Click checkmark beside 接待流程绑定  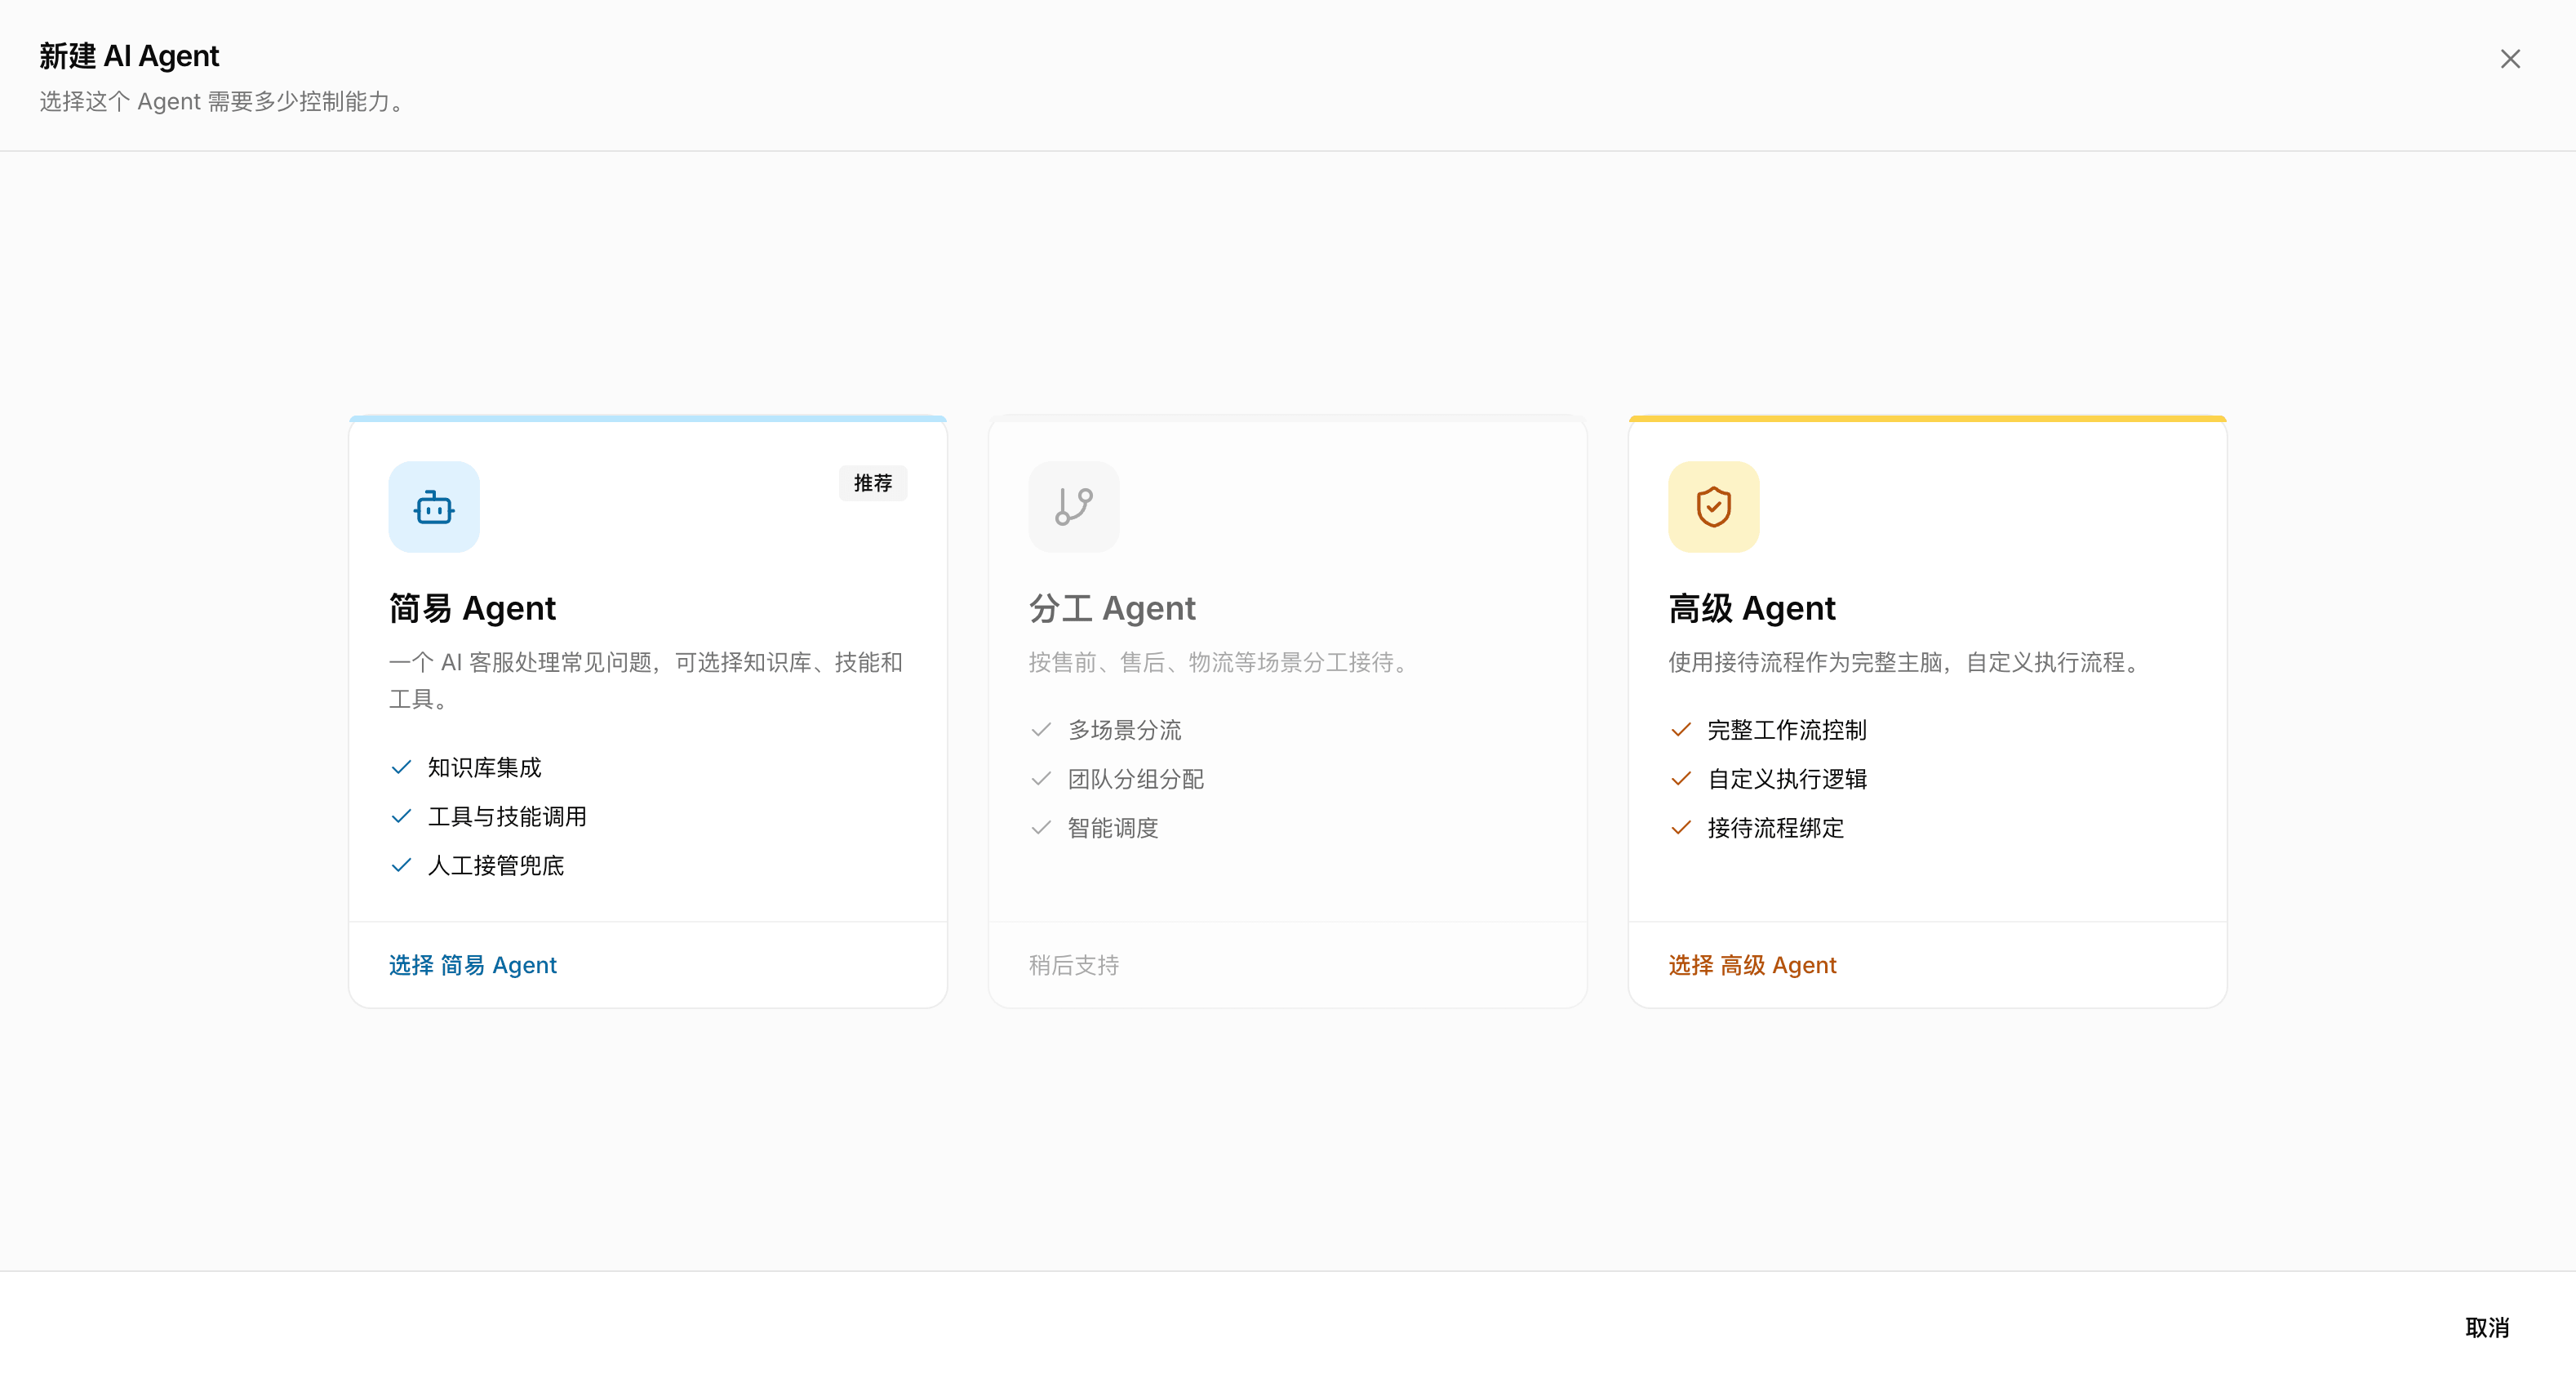tap(1681, 828)
